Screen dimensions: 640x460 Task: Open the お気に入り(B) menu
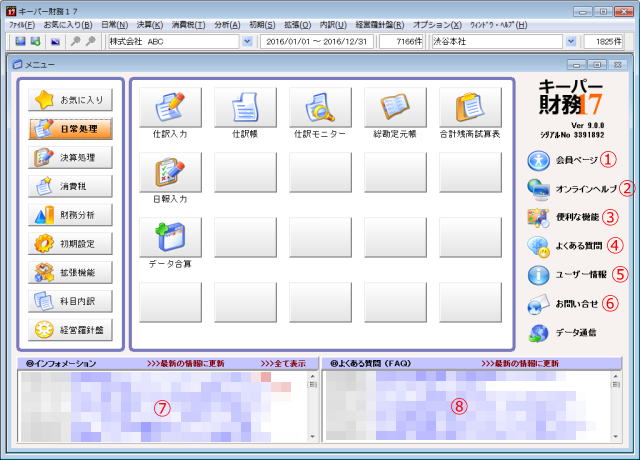click(68, 25)
